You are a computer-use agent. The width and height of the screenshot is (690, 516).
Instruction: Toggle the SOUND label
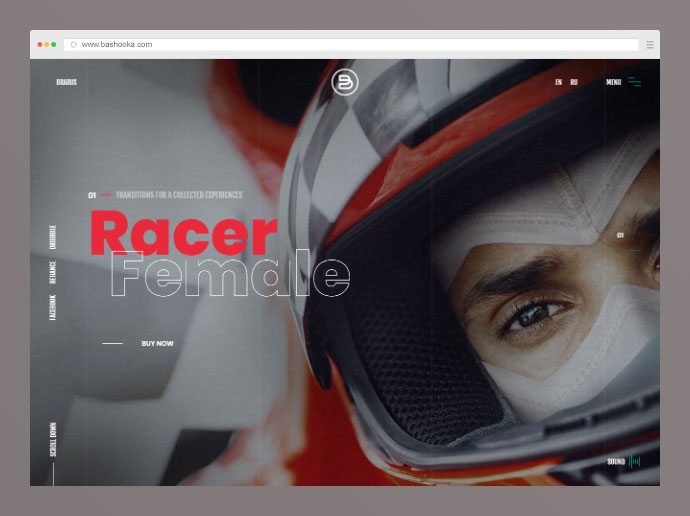click(616, 461)
